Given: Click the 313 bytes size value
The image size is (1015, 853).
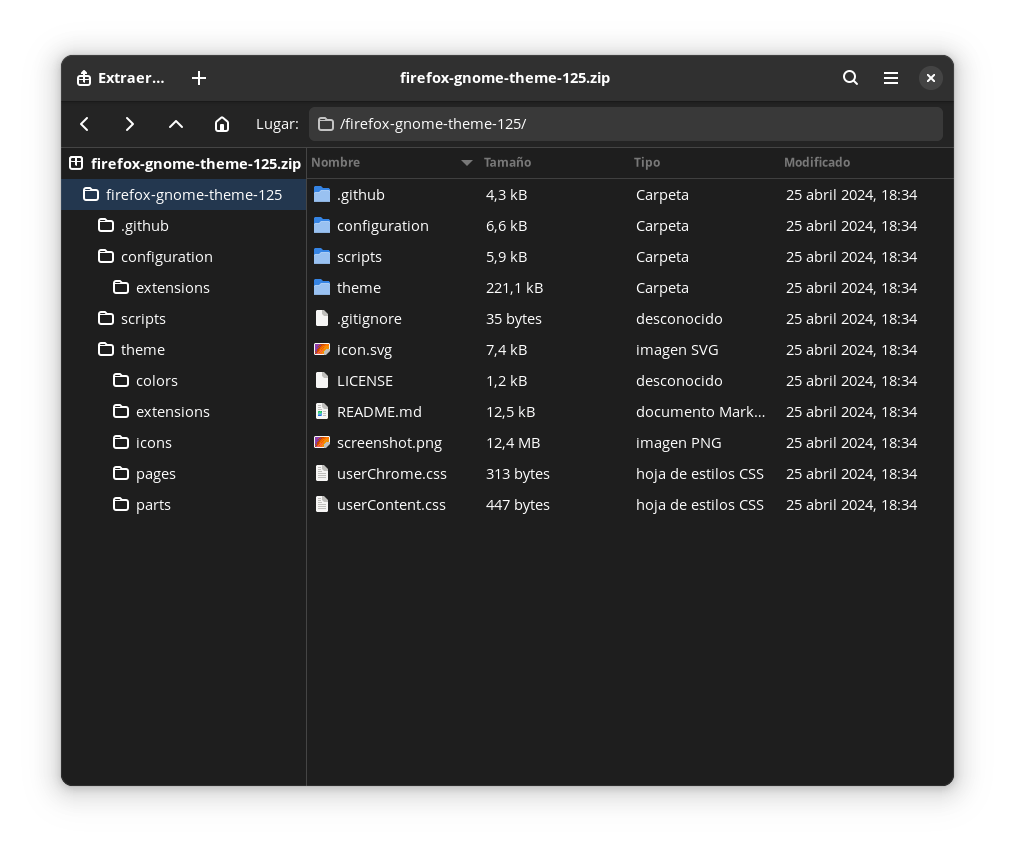Looking at the screenshot, I should (x=518, y=474).
